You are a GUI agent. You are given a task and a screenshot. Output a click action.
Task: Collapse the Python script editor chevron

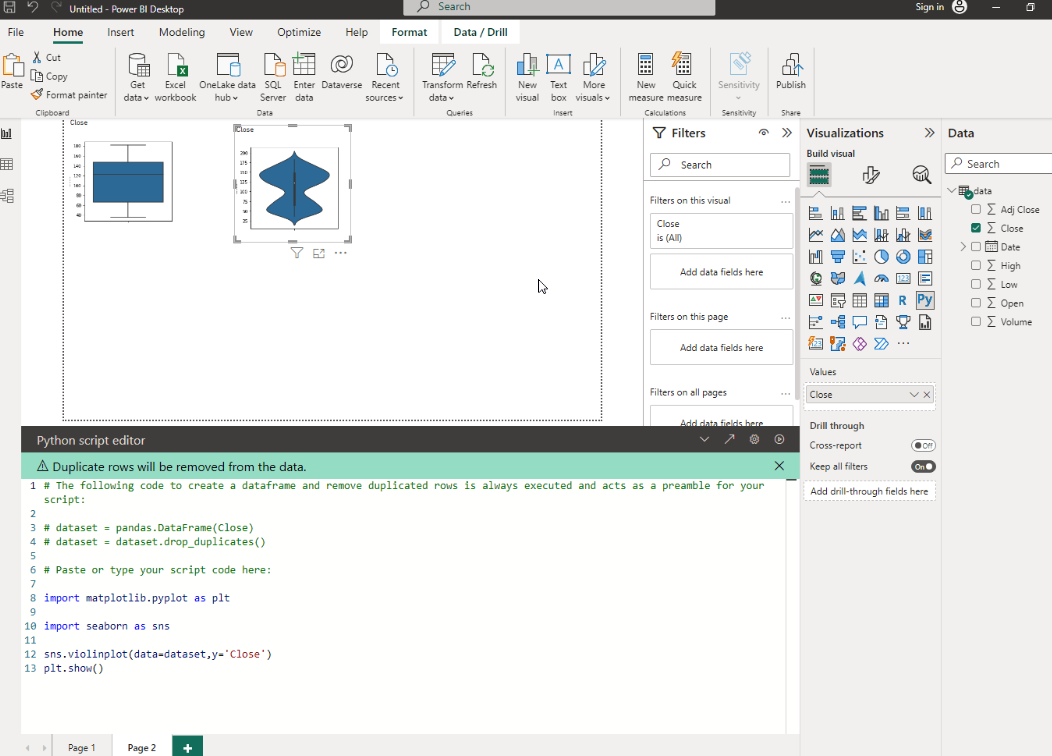pos(704,439)
